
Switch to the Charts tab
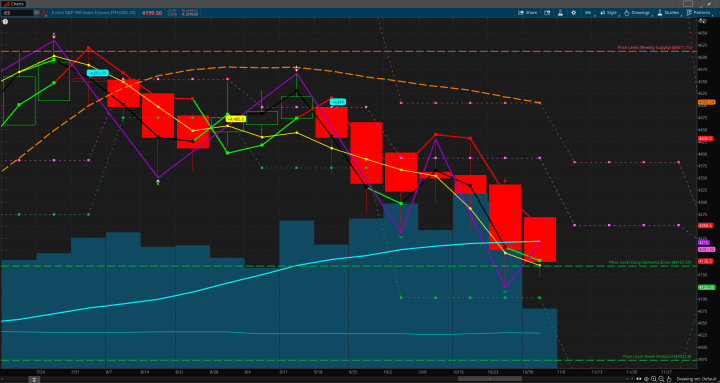(x=14, y=4)
